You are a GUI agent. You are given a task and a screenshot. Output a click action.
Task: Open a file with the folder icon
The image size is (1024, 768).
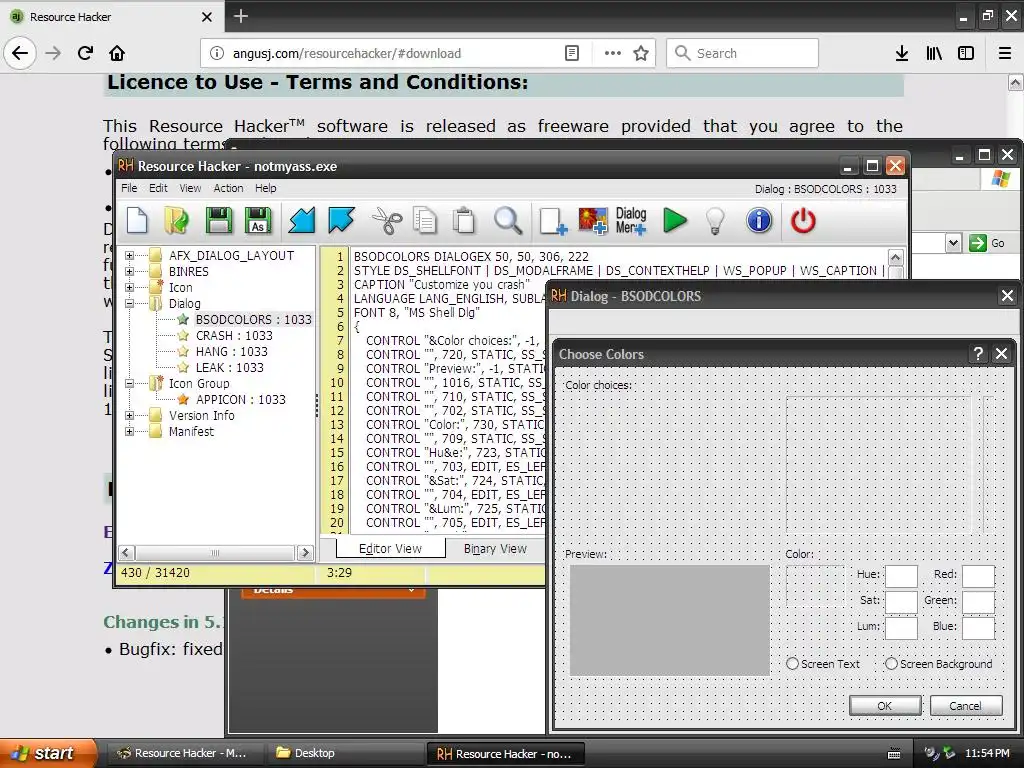[176, 221]
